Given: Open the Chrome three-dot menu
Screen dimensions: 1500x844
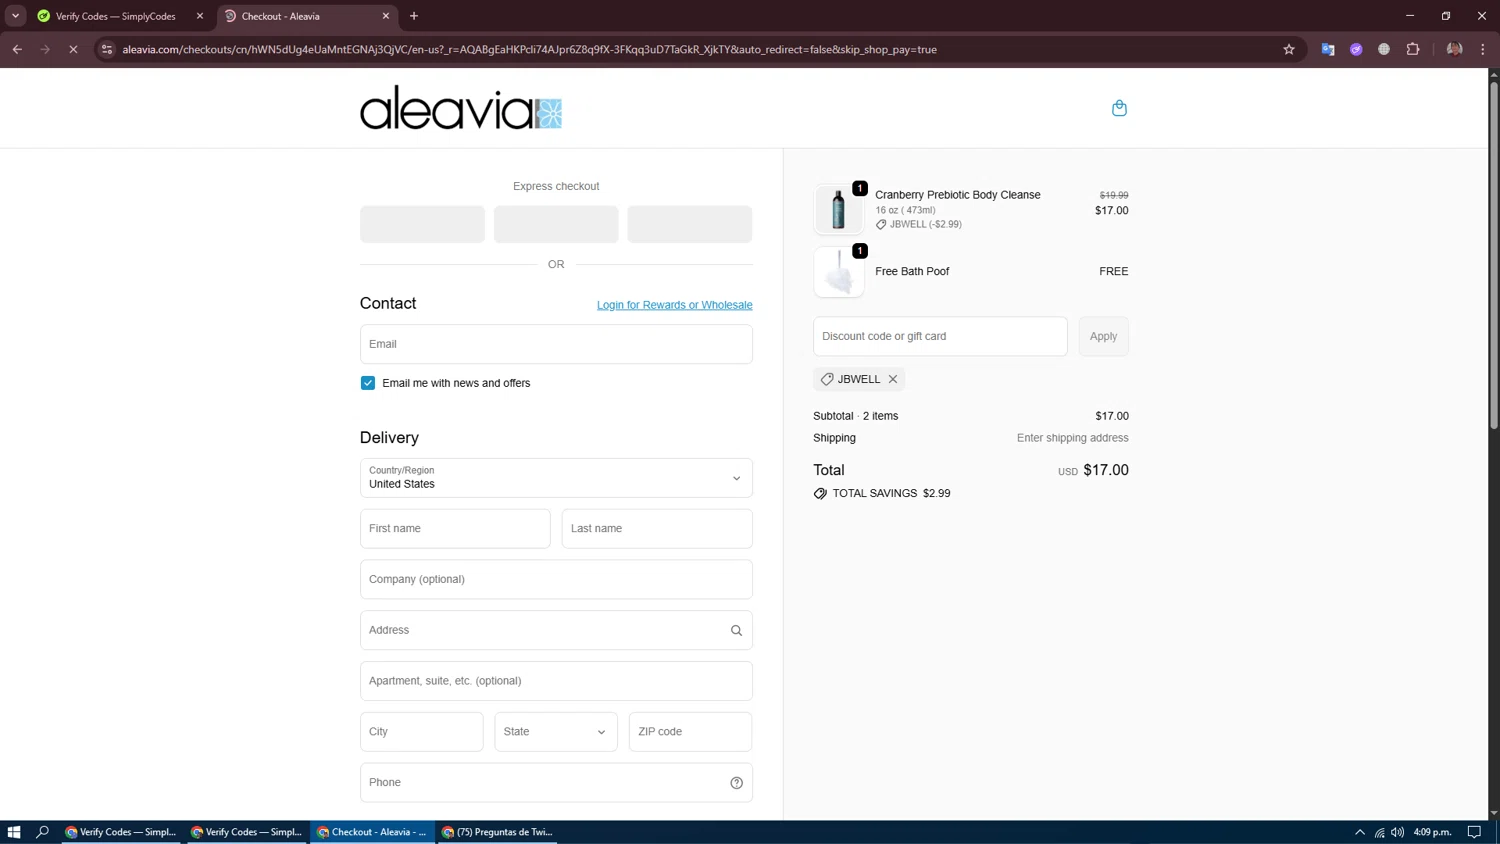Looking at the screenshot, I should [1483, 49].
